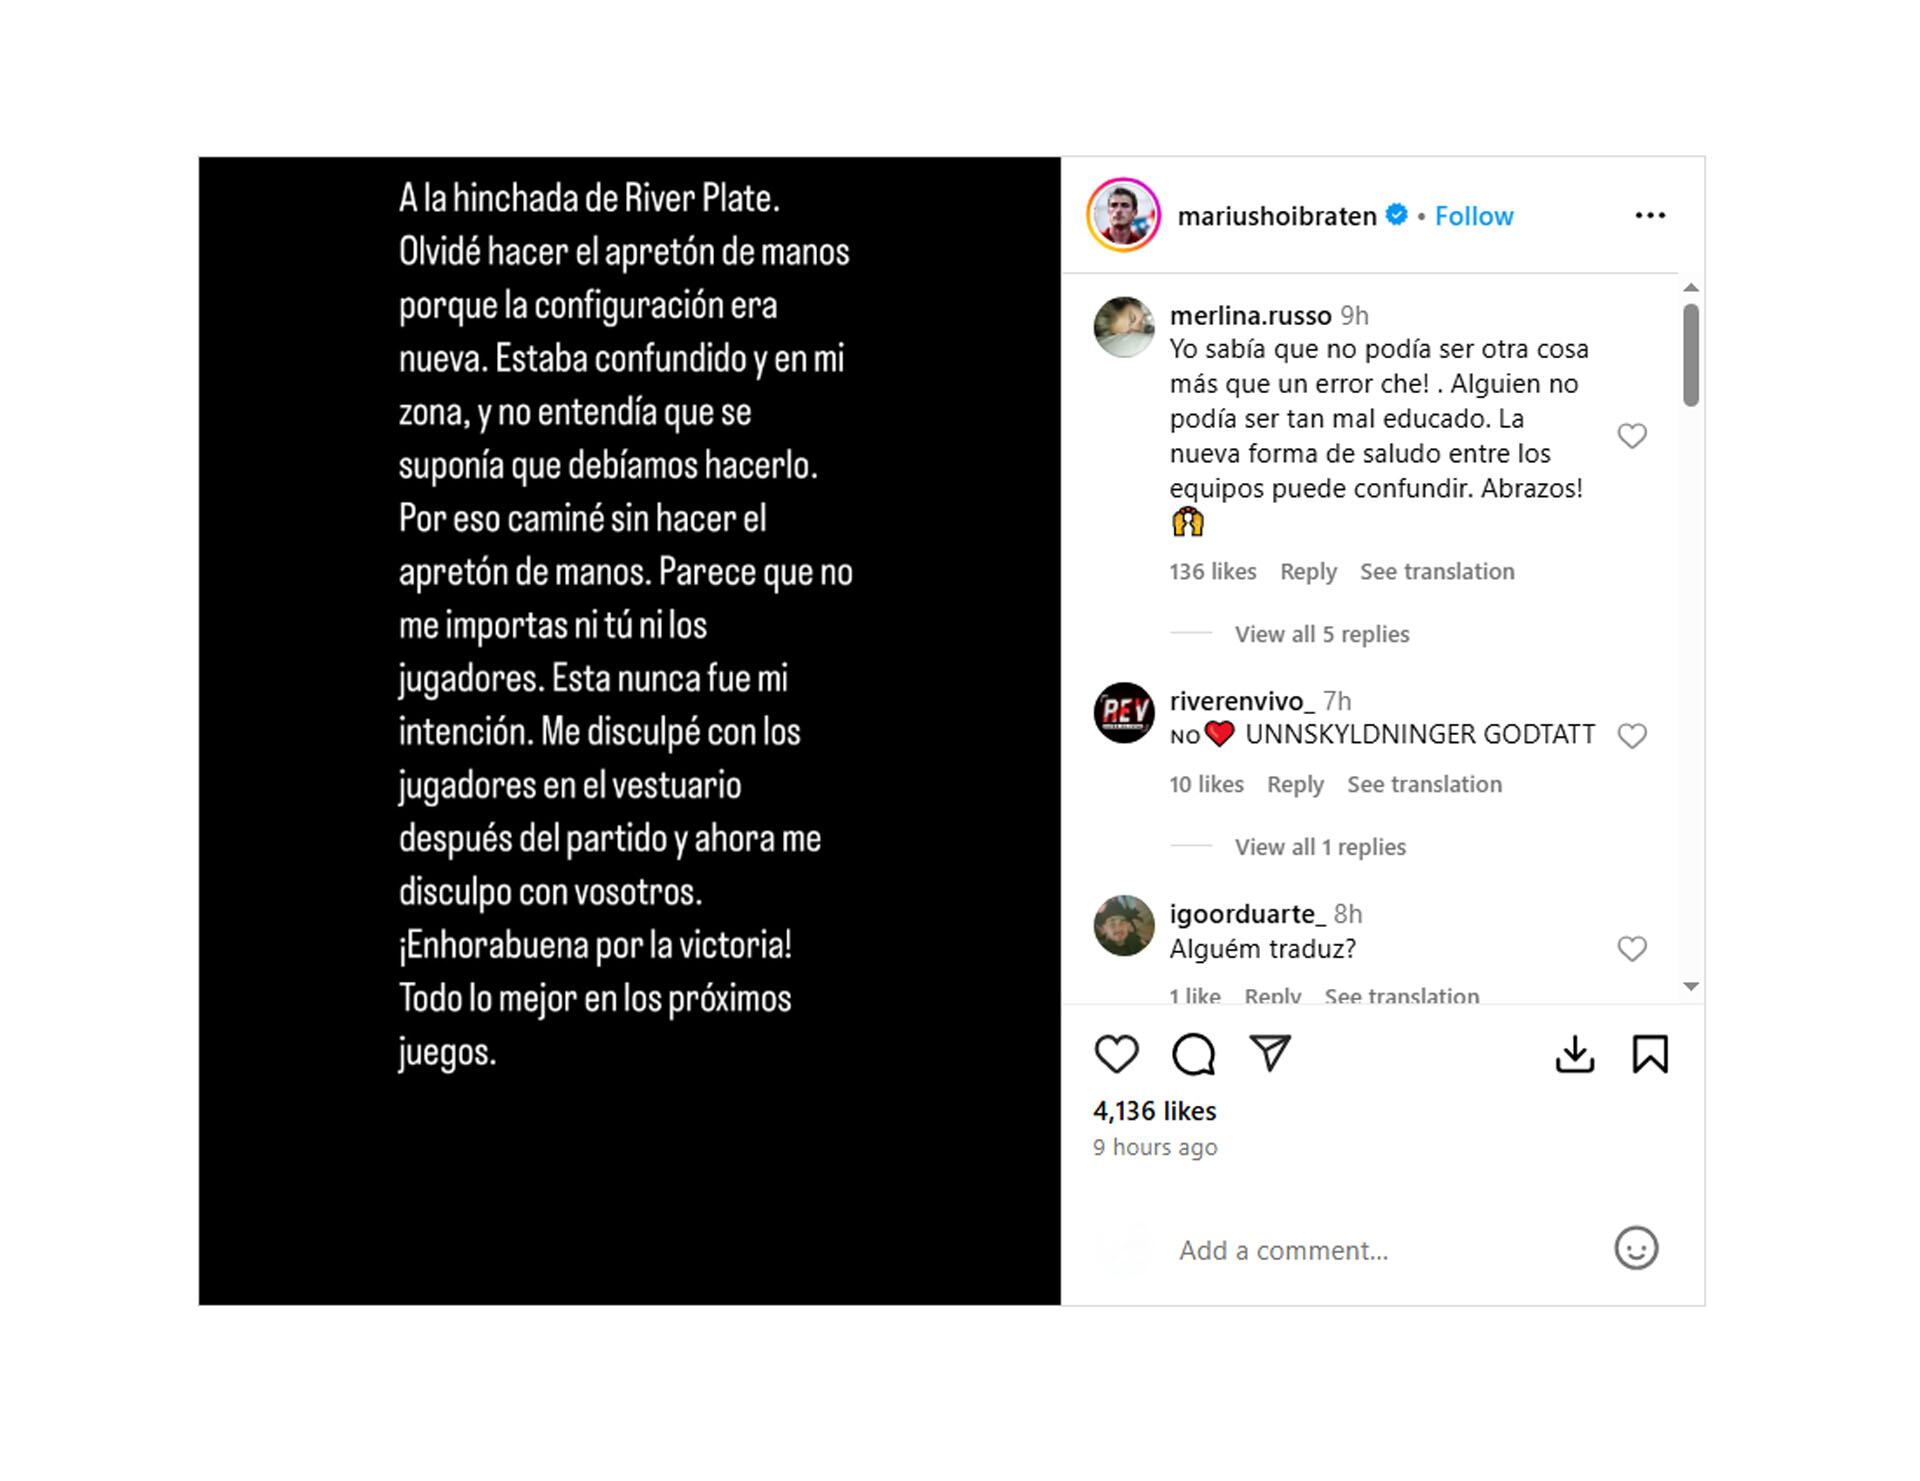Image resolution: width=1920 pixels, height=1481 pixels.
Task: Reply to merlina.russo's comment
Action: click(1308, 571)
